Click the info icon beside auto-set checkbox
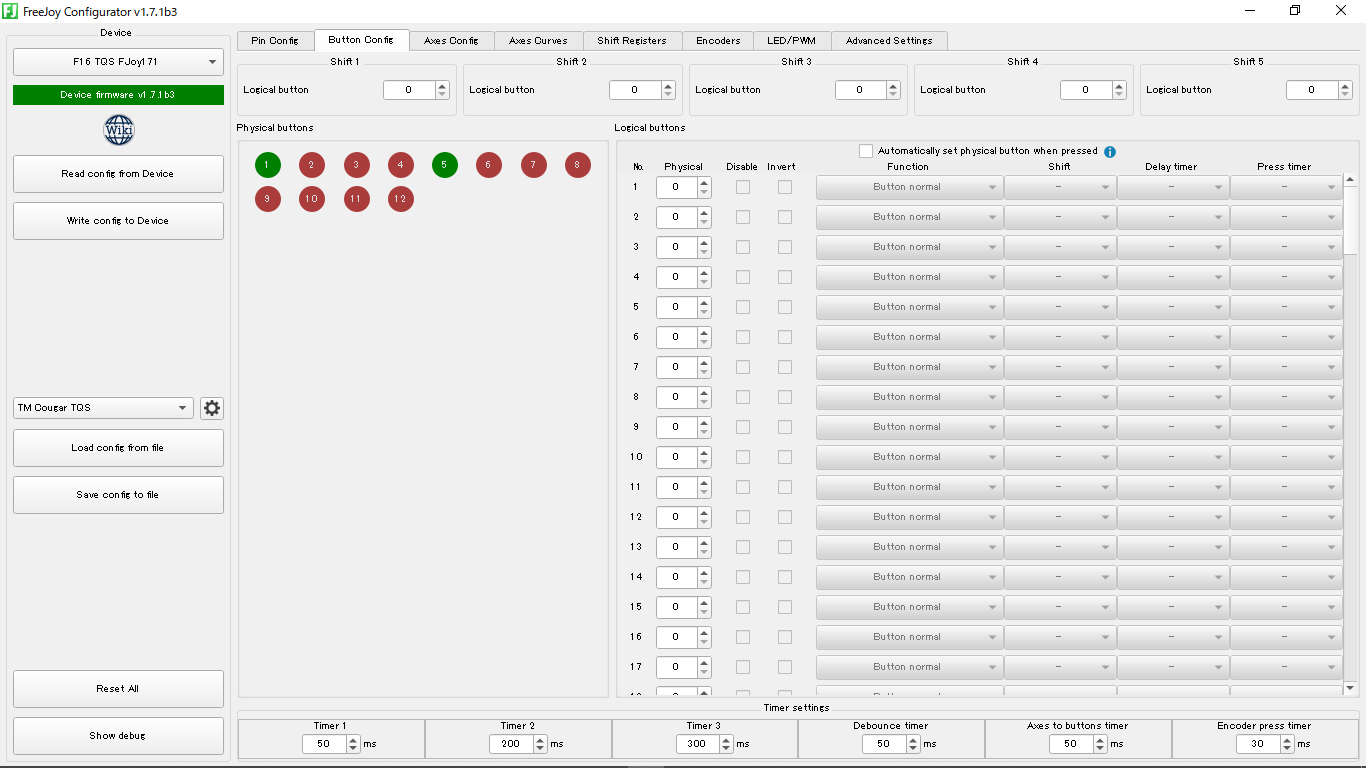 (x=1110, y=151)
